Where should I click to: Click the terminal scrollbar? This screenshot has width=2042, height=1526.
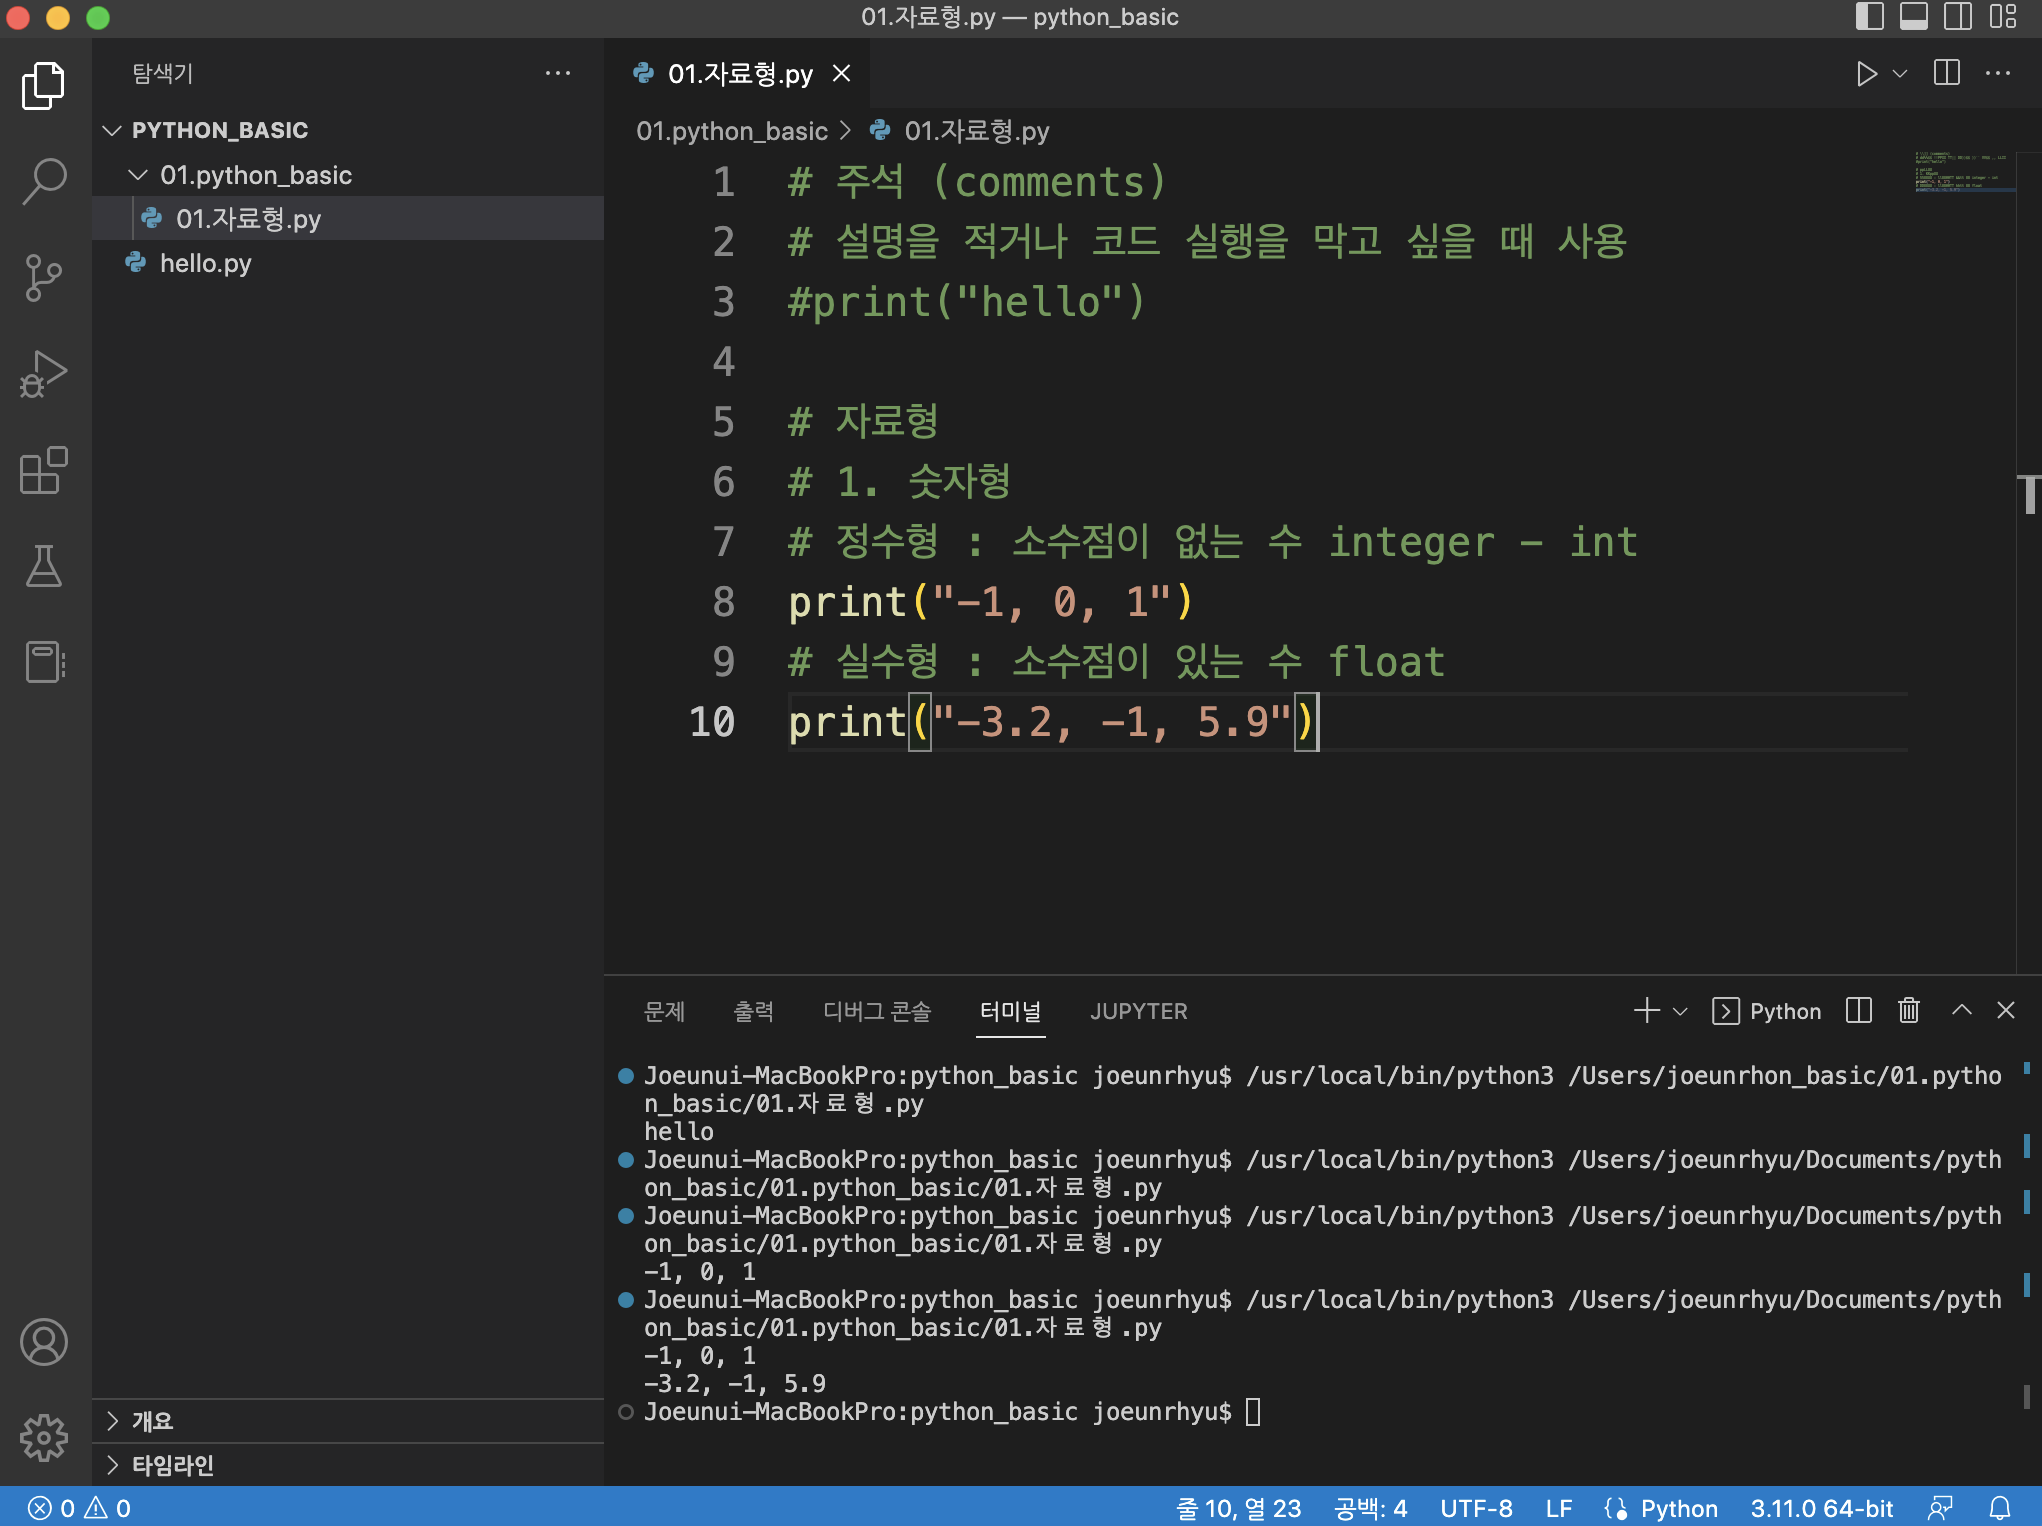point(2027,1395)
